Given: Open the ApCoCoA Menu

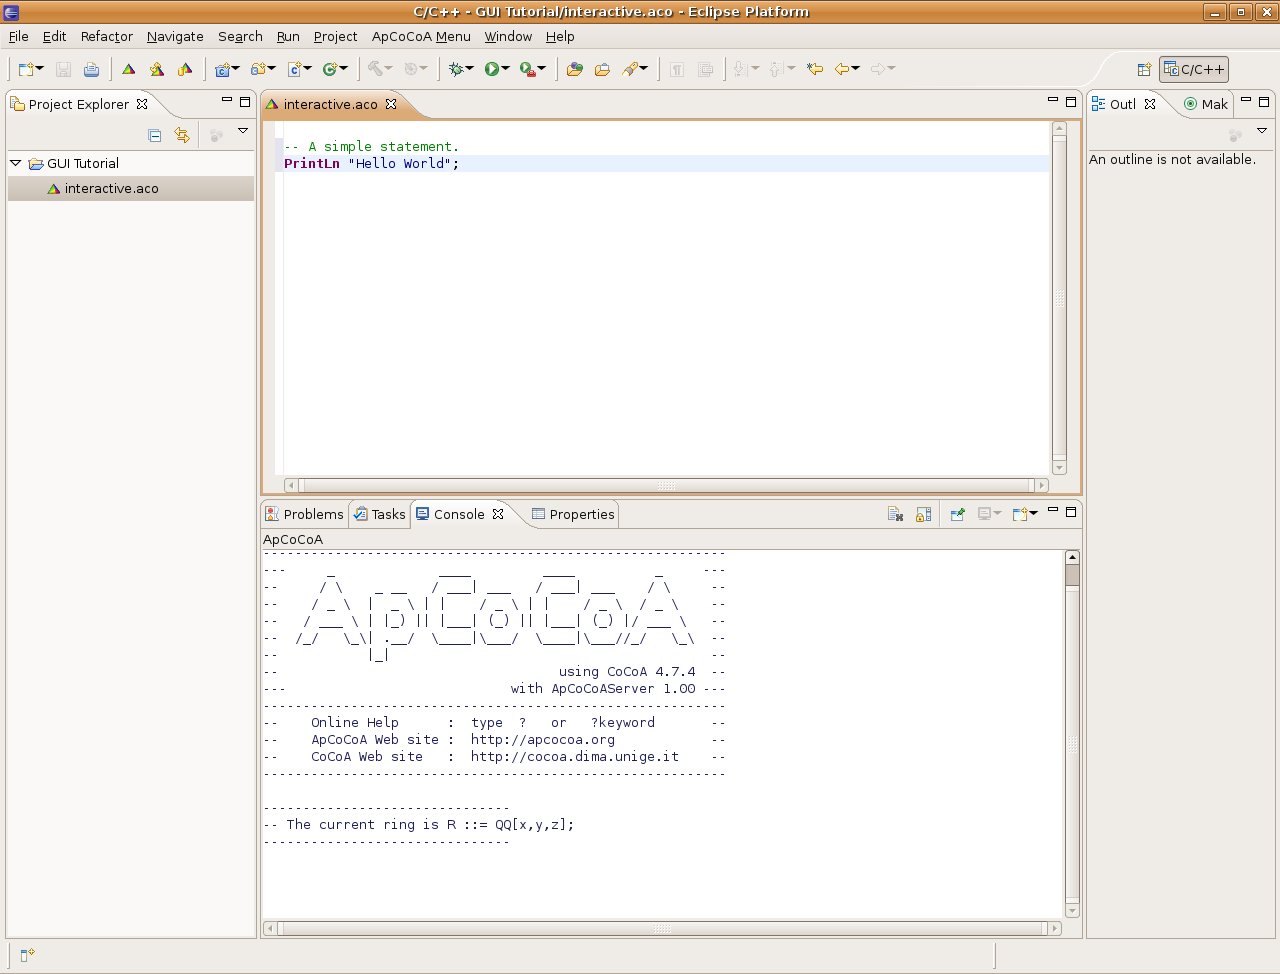Looking at the screenshot, I should pos(421,36).
